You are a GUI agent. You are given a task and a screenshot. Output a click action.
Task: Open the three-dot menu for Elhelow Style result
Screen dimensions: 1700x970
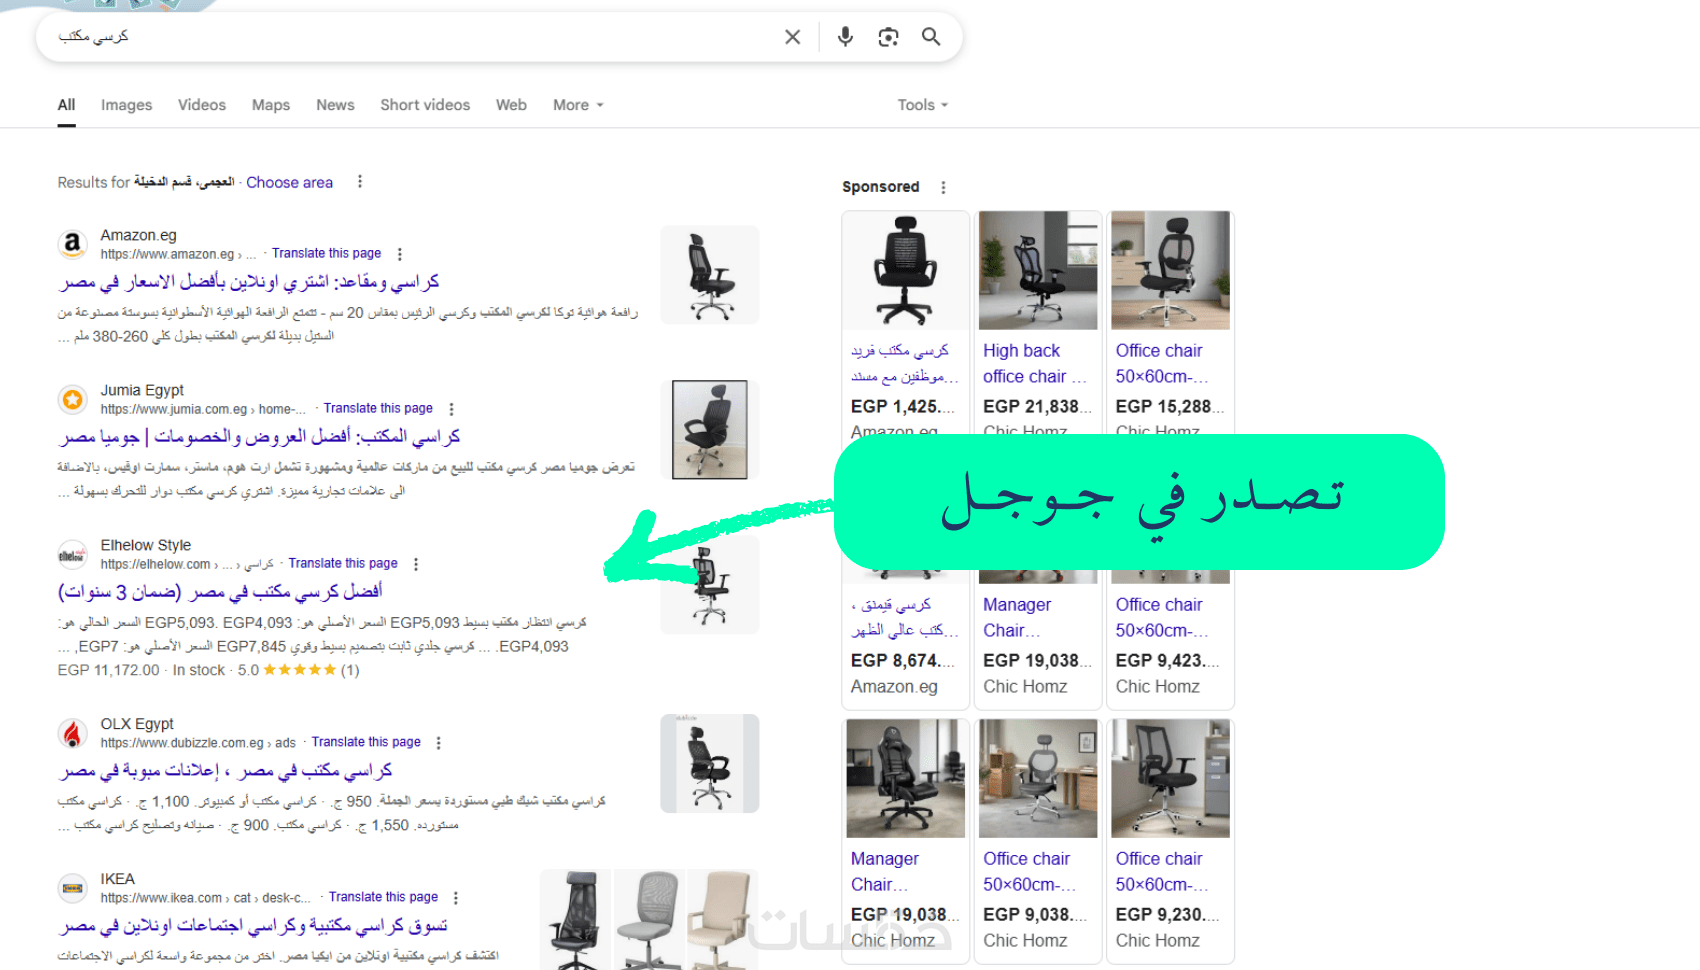(x=416, y=564)
